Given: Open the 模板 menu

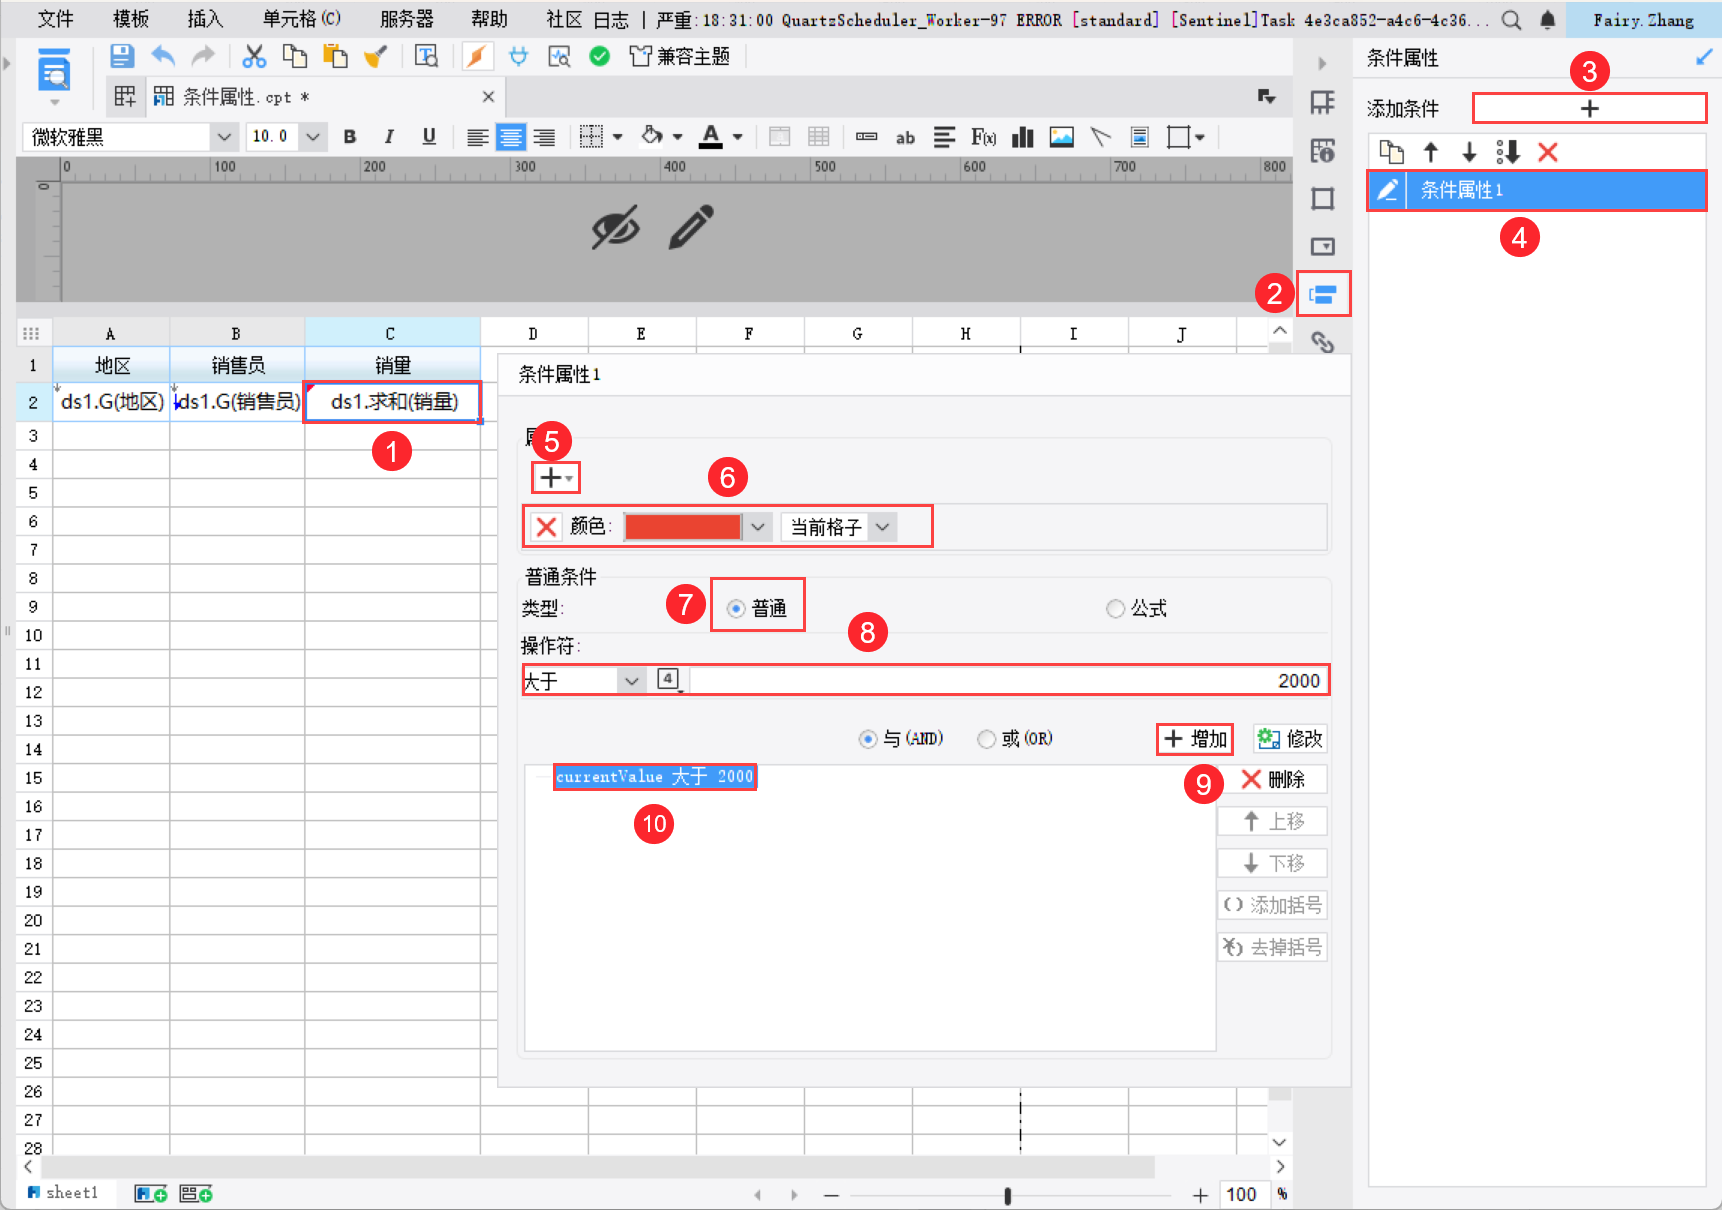Looking at the screenshot, I should click(x=131, y=19).
